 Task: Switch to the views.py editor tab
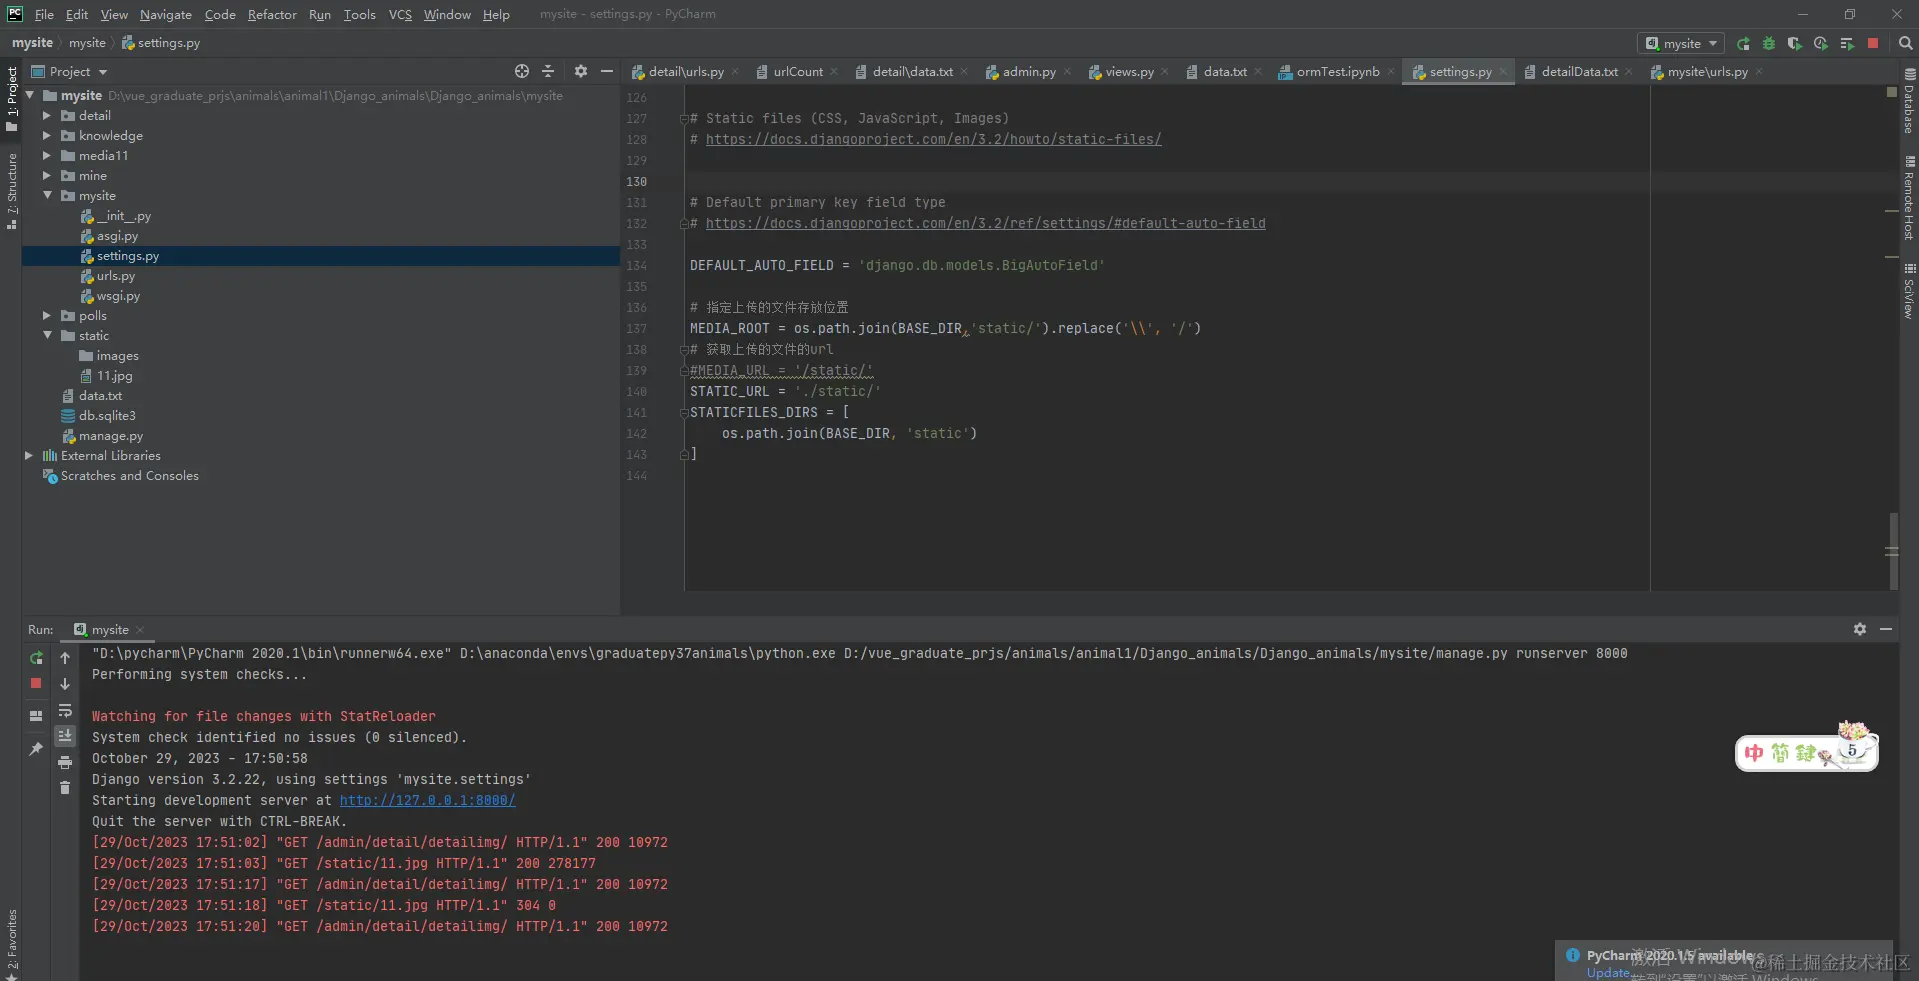click(x=1128, y=72)
